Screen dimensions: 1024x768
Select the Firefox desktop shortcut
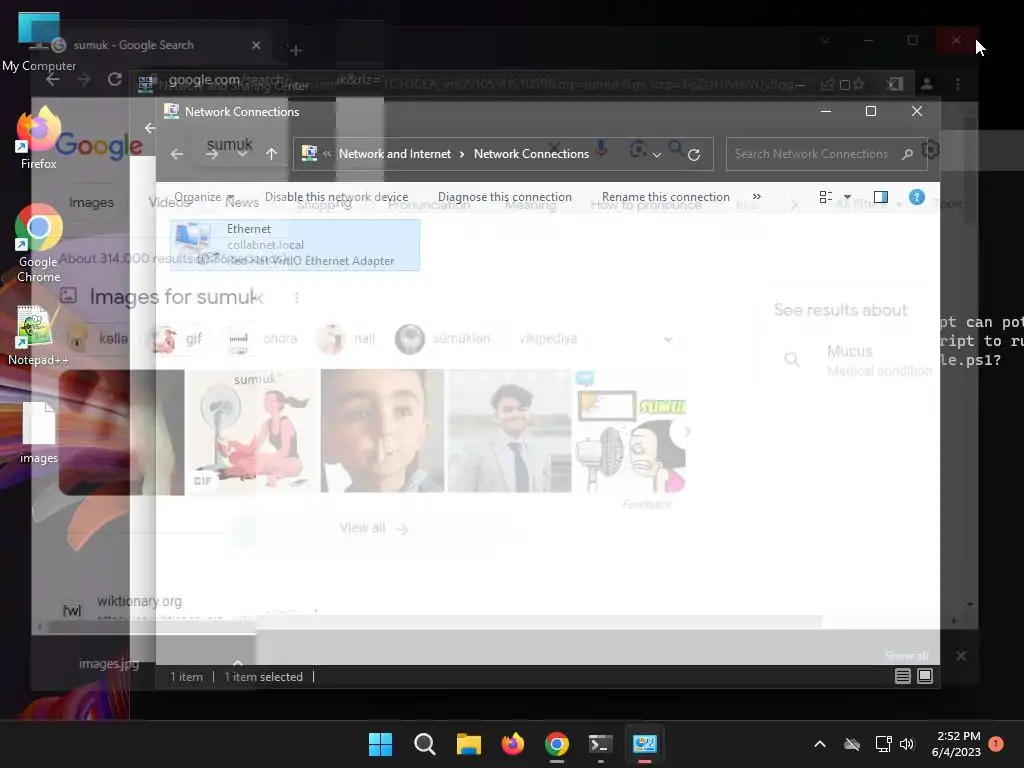click(39, 138)
